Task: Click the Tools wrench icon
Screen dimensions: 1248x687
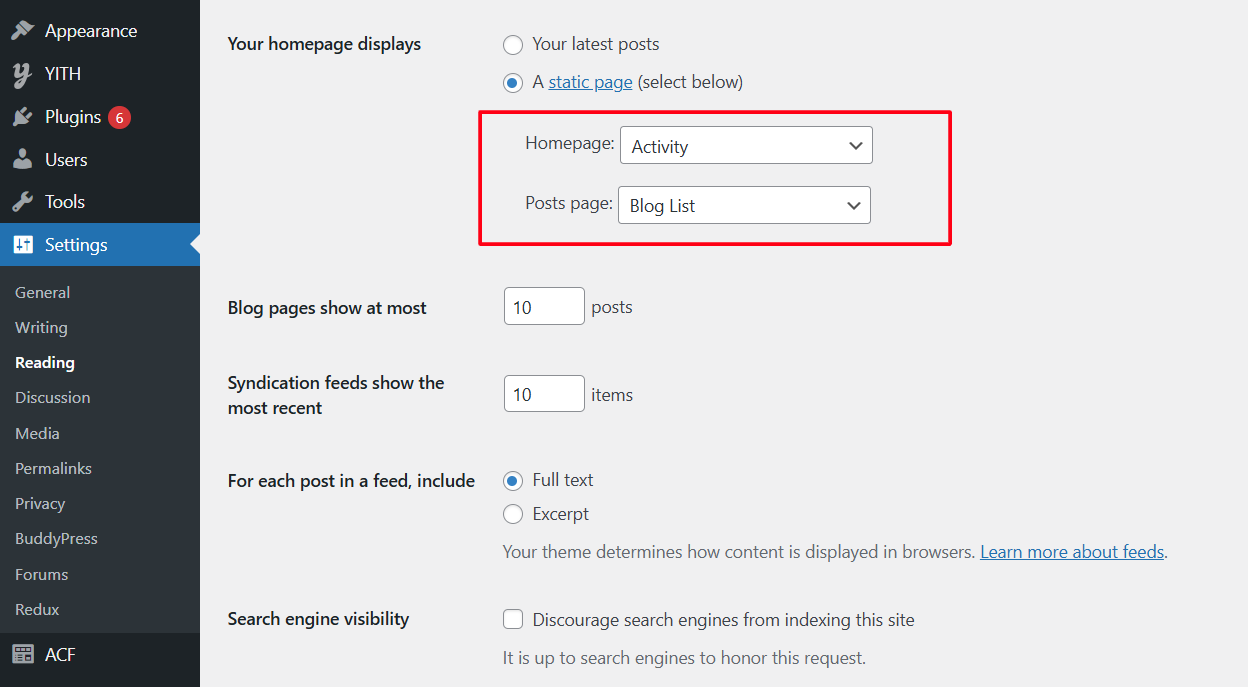Action: (x=22, y=202)
